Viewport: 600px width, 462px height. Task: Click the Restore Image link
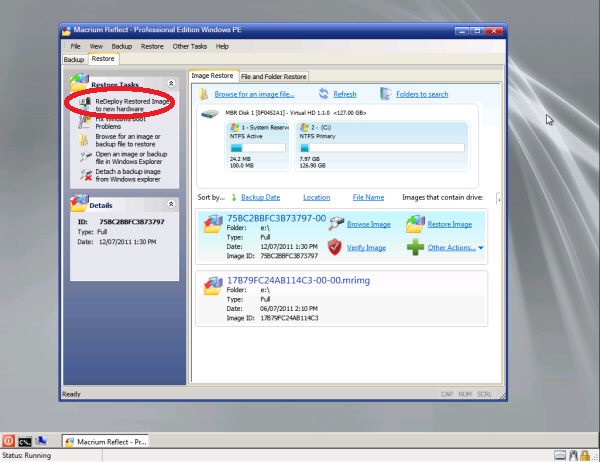(x=450, y=224)
